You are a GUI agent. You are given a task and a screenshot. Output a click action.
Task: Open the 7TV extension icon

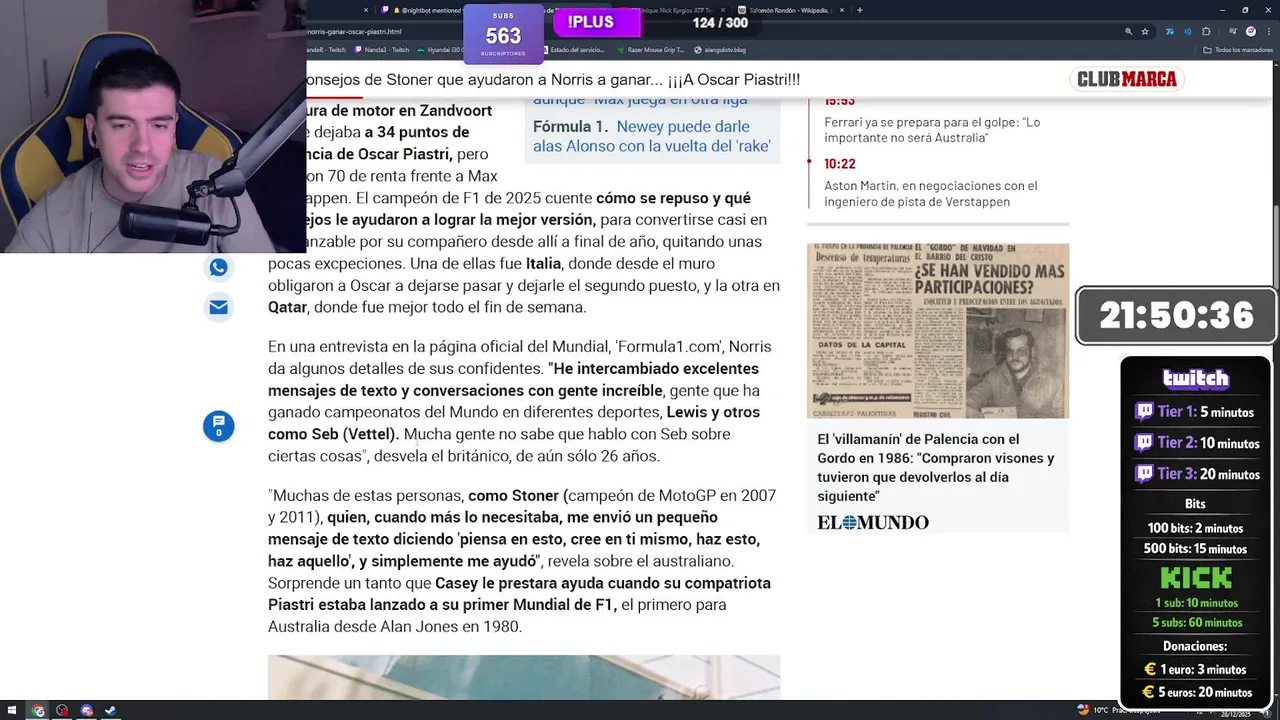[x=1169, y=31]
